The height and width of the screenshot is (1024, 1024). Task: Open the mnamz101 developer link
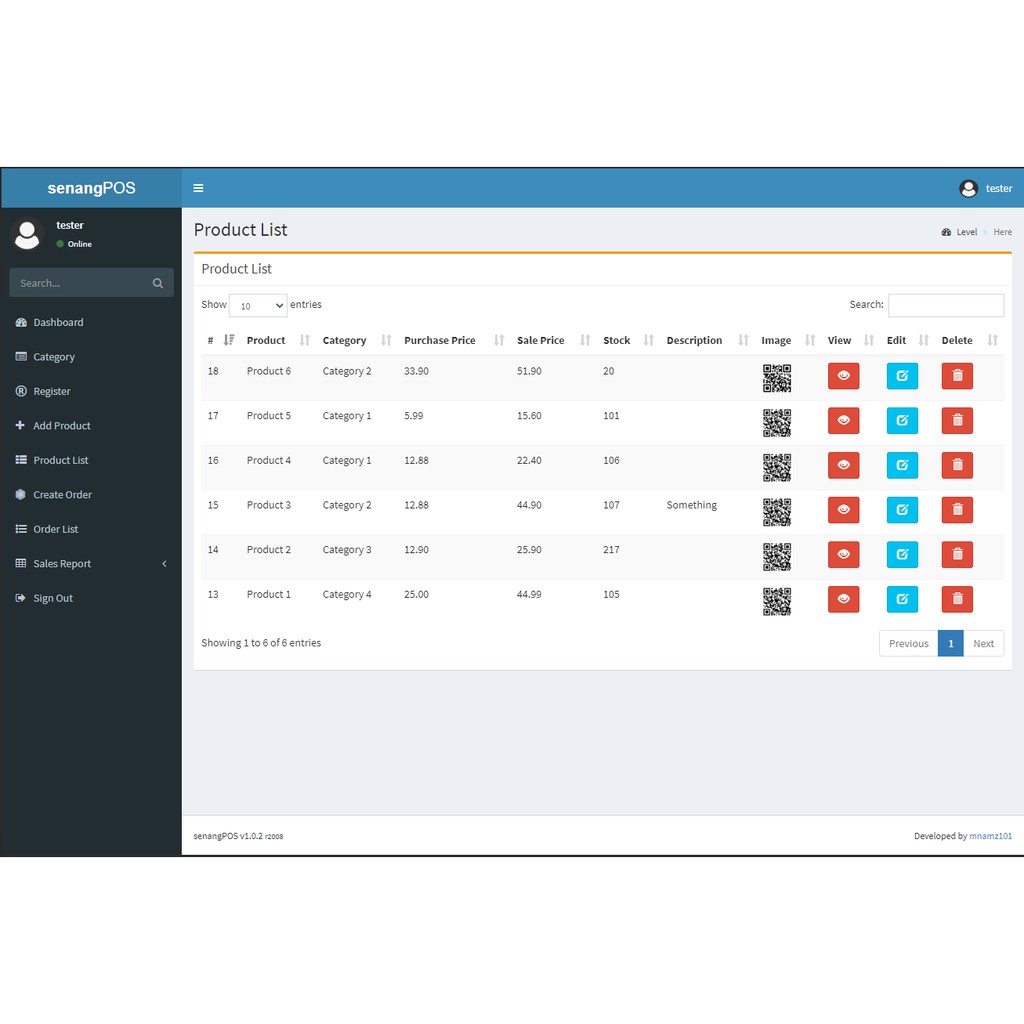[990, 836]
